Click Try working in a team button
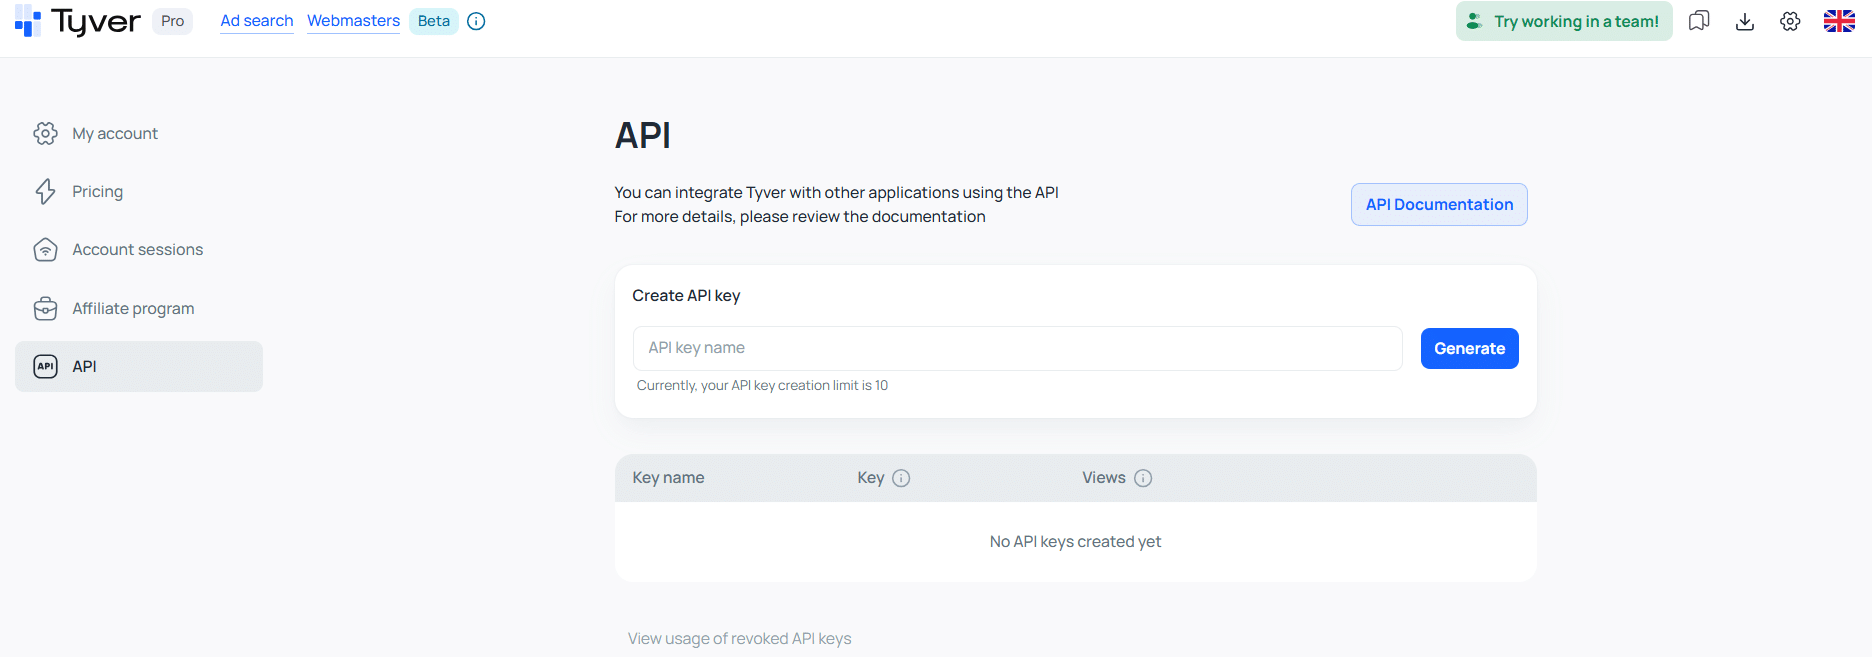The width and height of the screenshot is (1872, 657). (1564, 21)
